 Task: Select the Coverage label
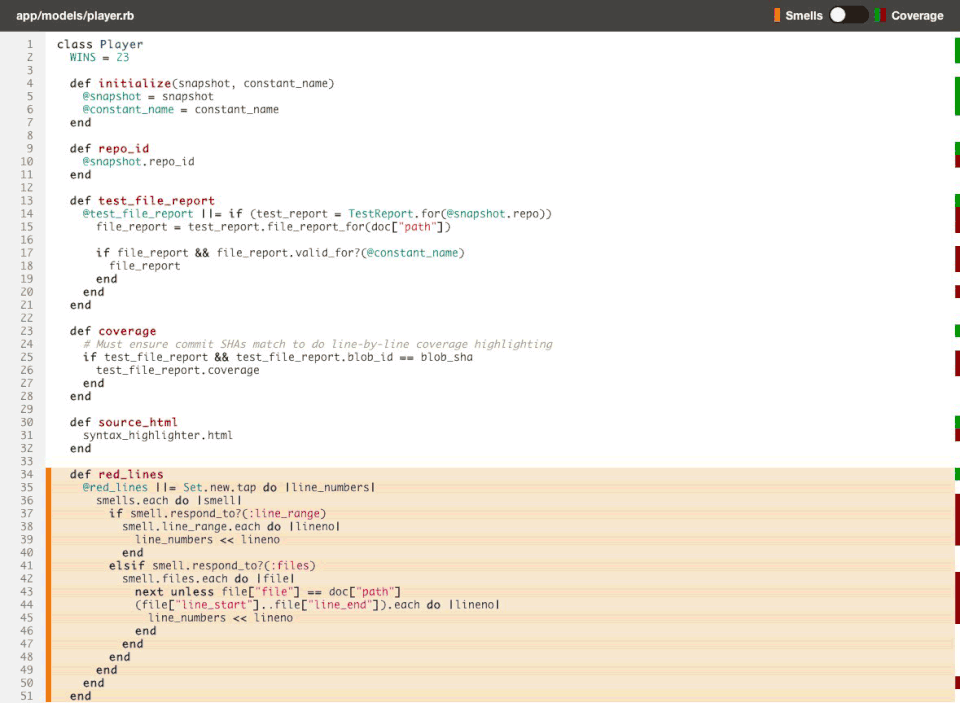tap(917, 16)
